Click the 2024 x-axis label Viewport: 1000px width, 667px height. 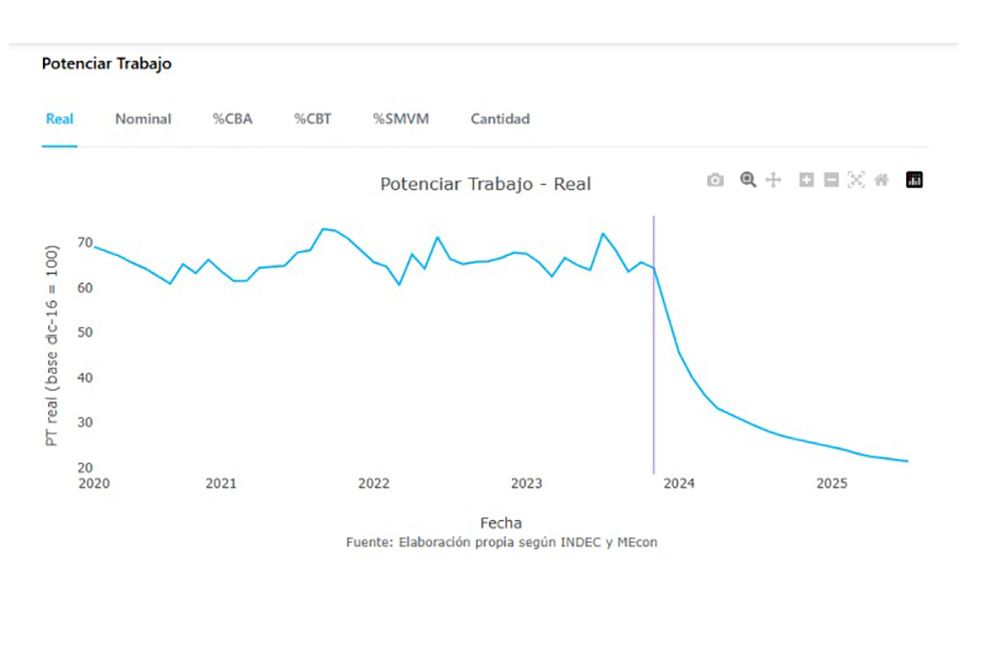(679, 484)
